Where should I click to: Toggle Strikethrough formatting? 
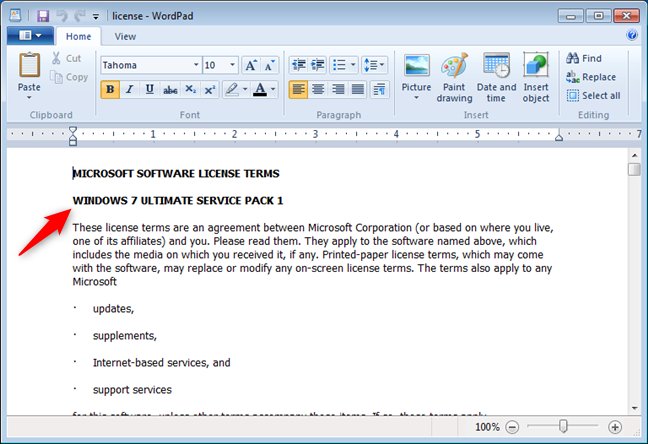(x=170, y=89)
